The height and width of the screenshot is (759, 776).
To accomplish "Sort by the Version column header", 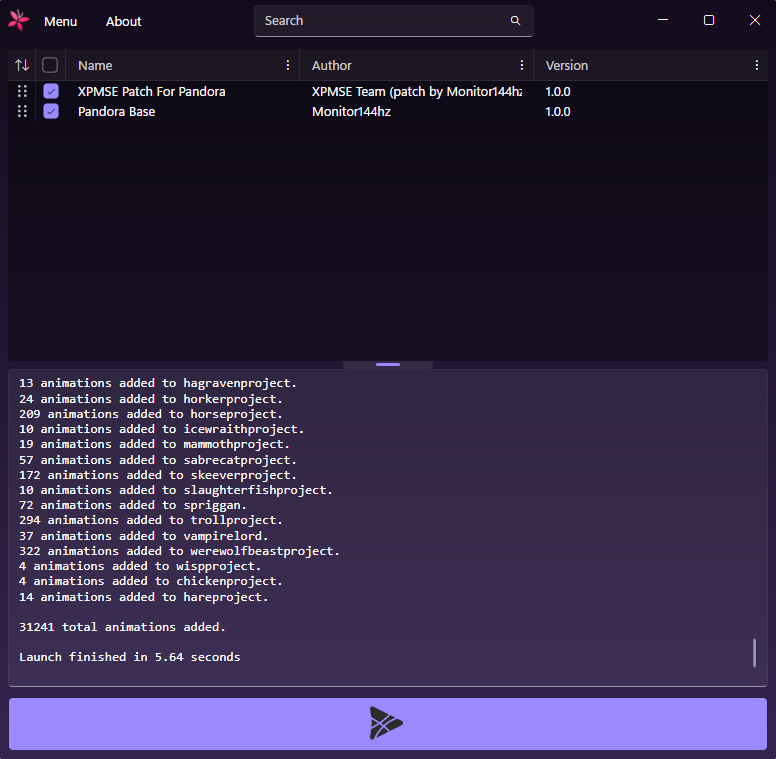I will point(567,65).
